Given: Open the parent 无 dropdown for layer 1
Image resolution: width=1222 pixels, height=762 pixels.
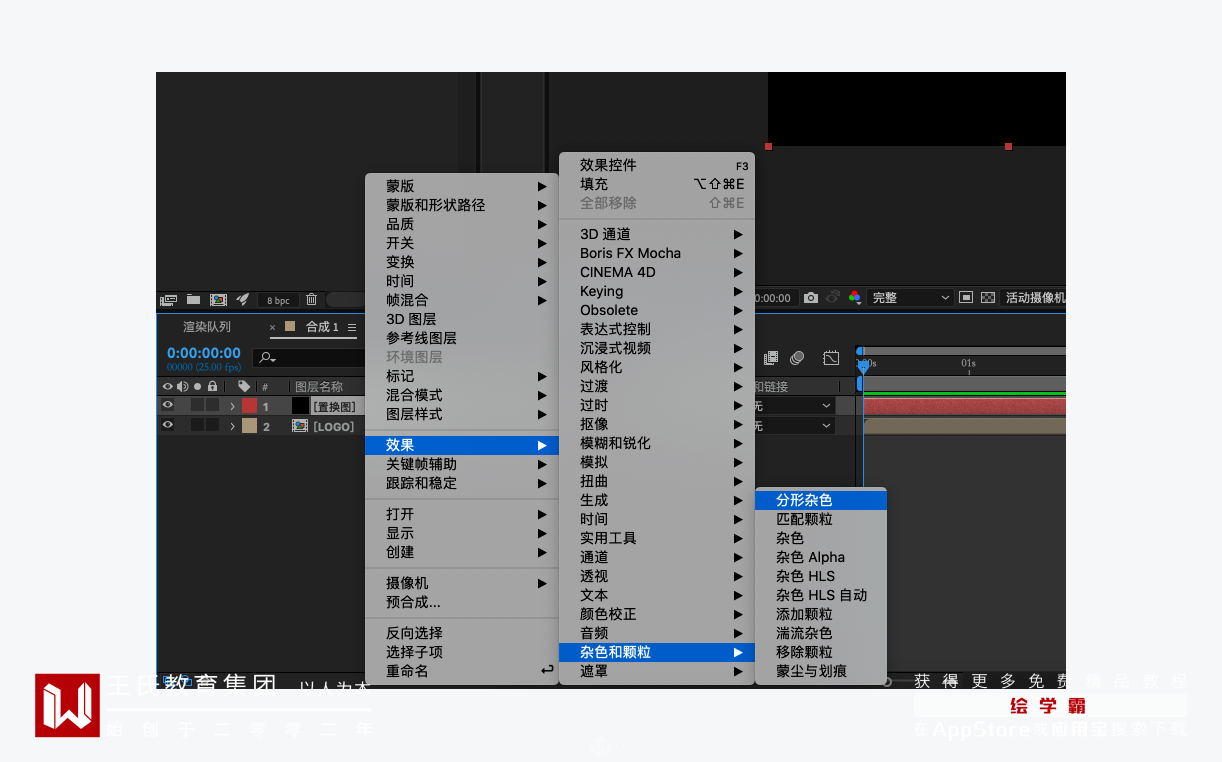Looking at the screenshot, I should [795, 406].
